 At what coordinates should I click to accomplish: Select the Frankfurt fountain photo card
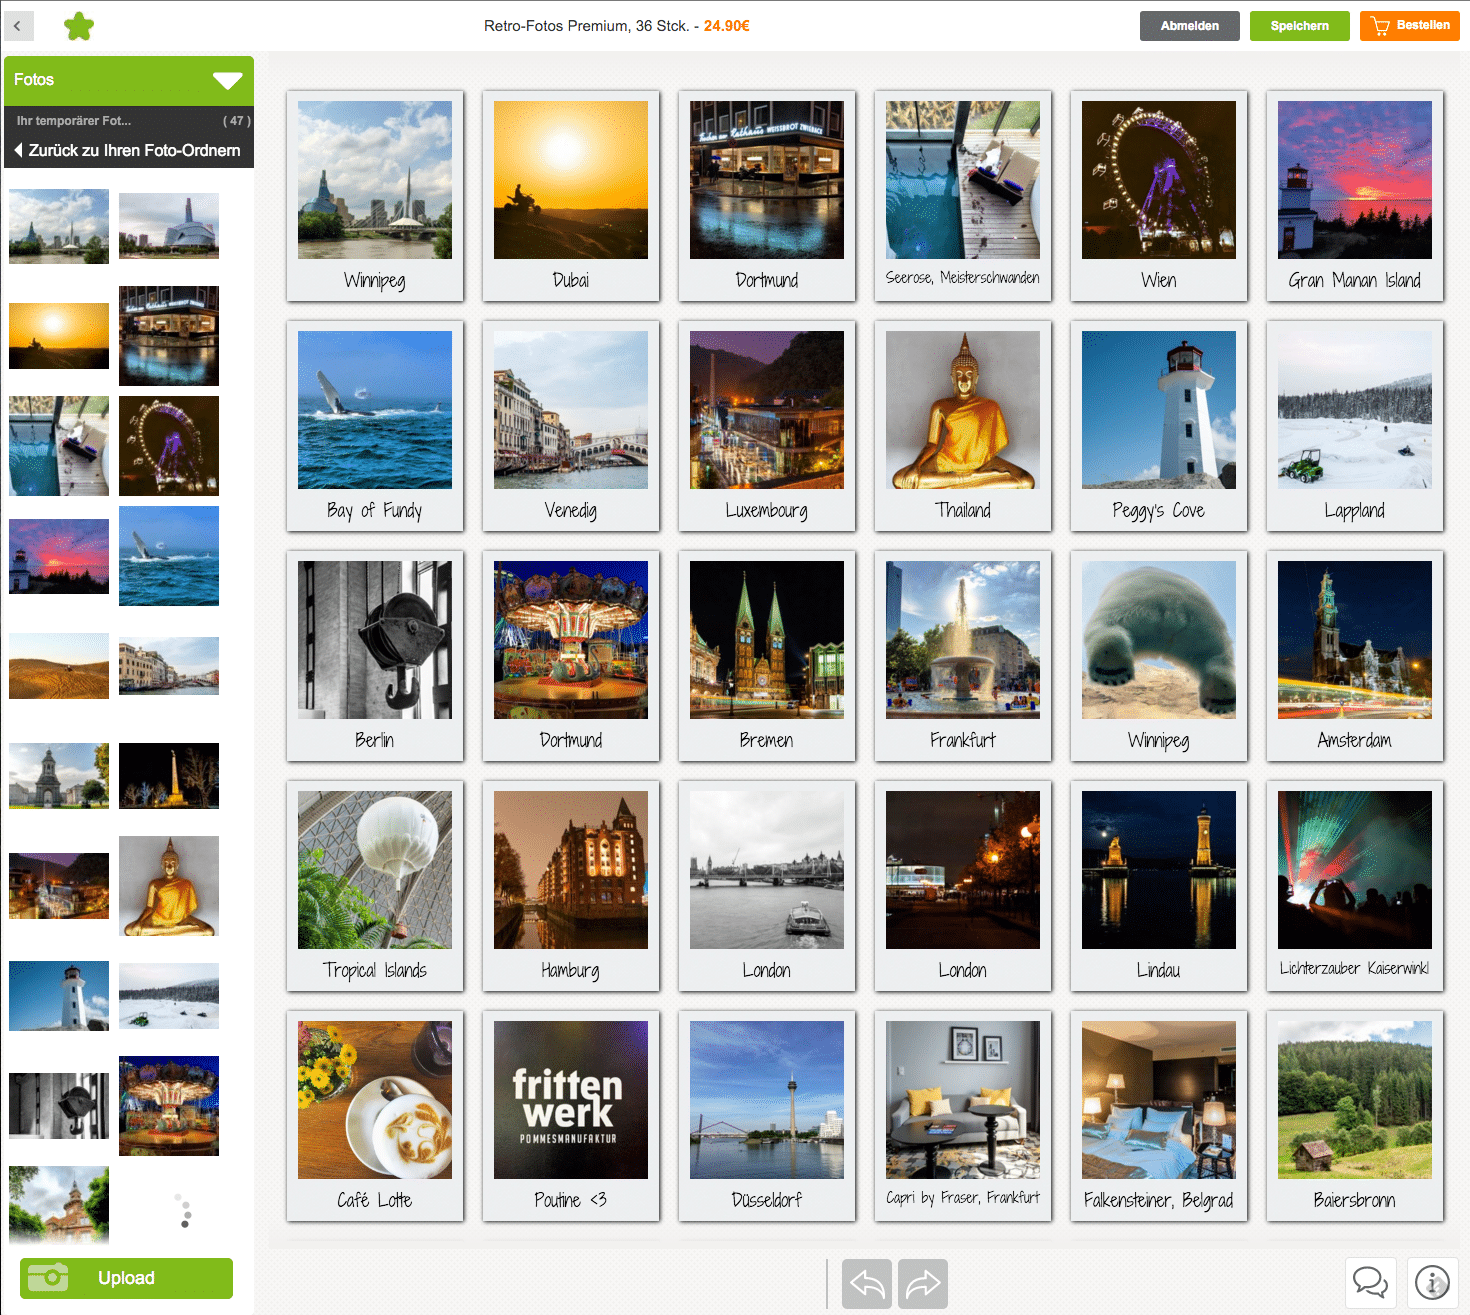(963, 656)
